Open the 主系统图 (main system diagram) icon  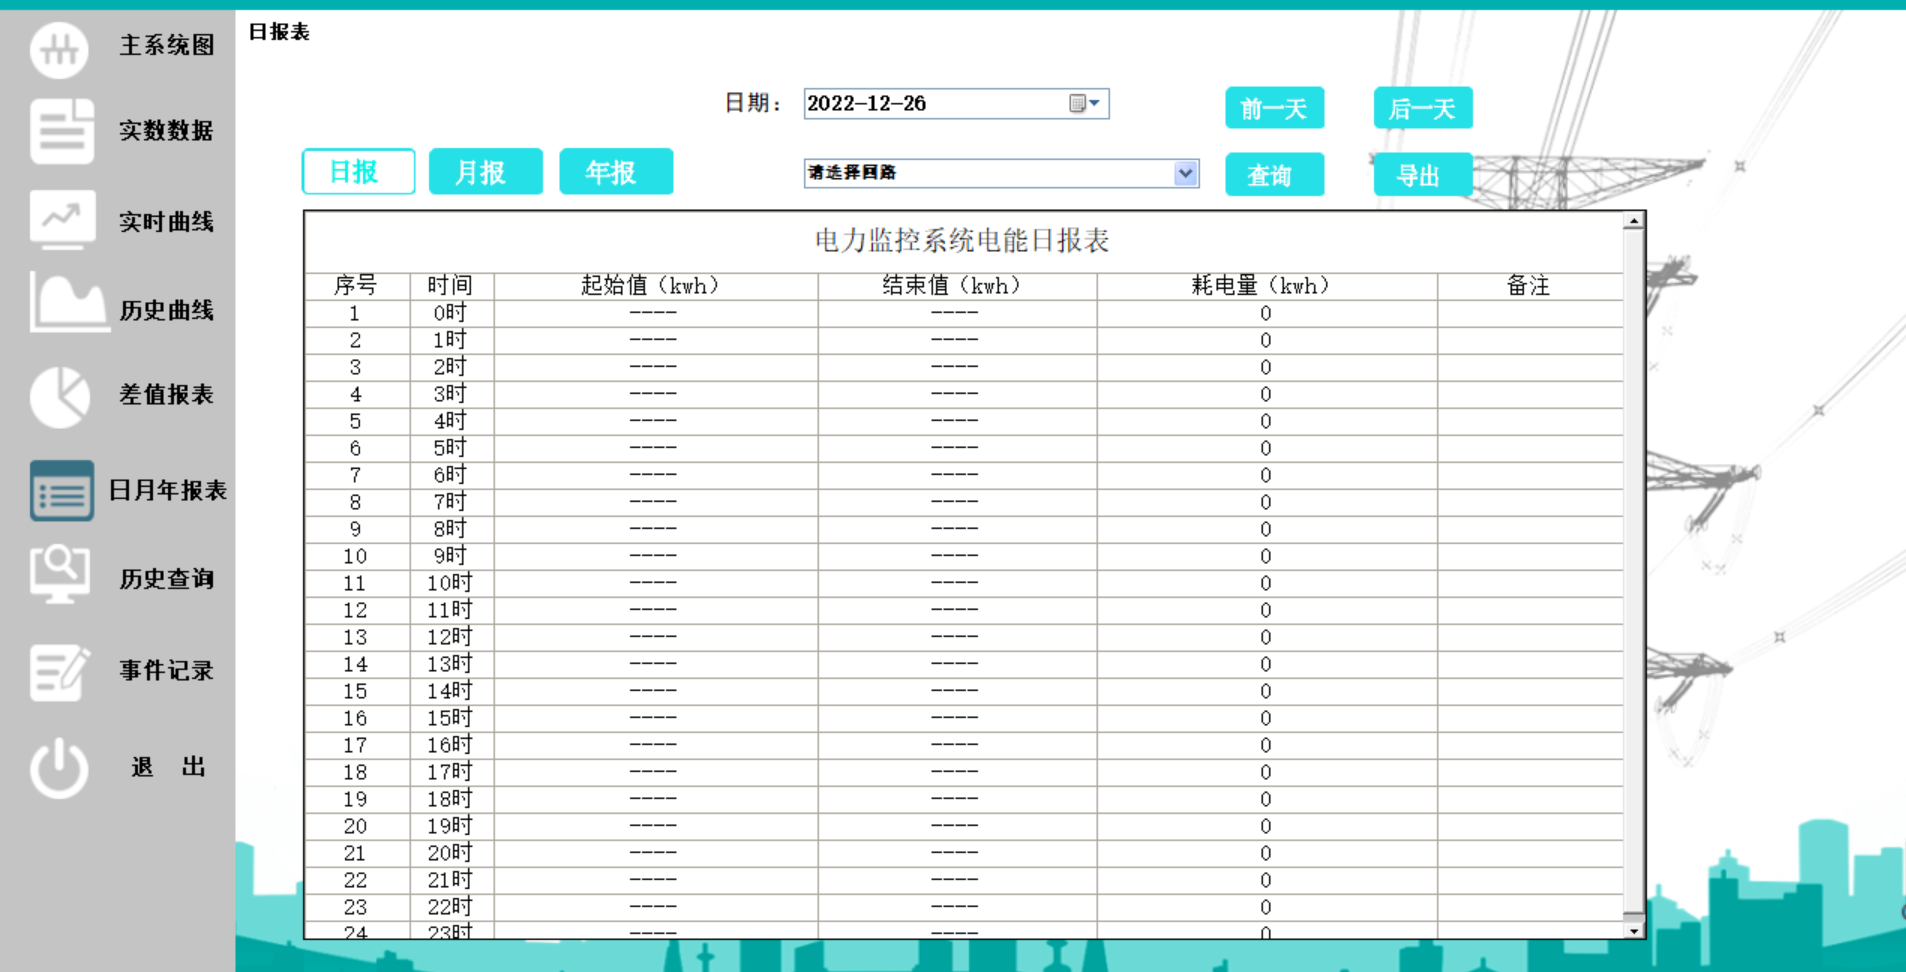click(60, 48)
